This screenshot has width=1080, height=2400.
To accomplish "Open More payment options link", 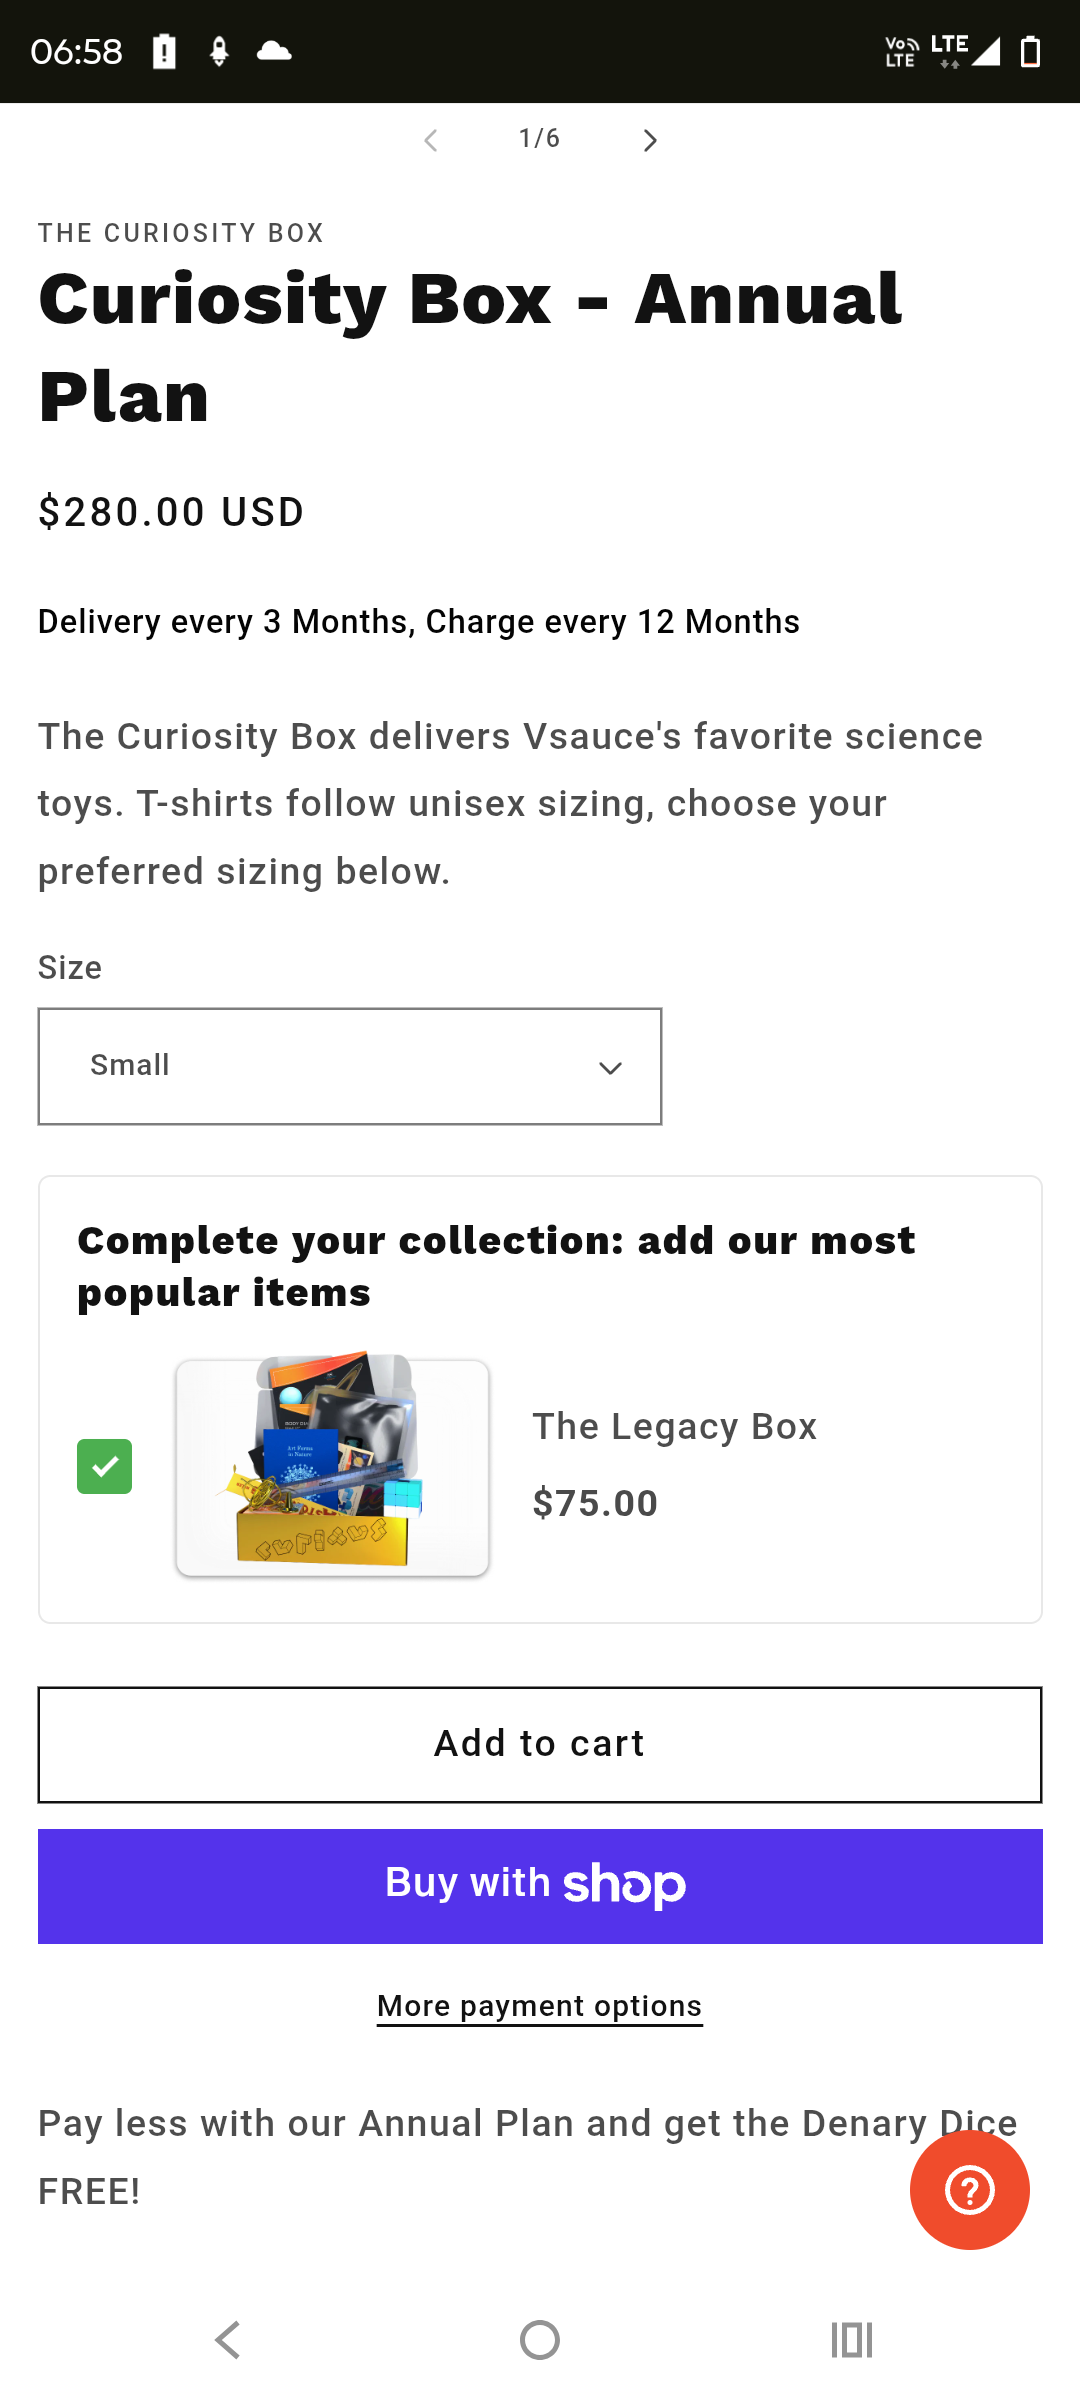I will (x=540, y=2006).
